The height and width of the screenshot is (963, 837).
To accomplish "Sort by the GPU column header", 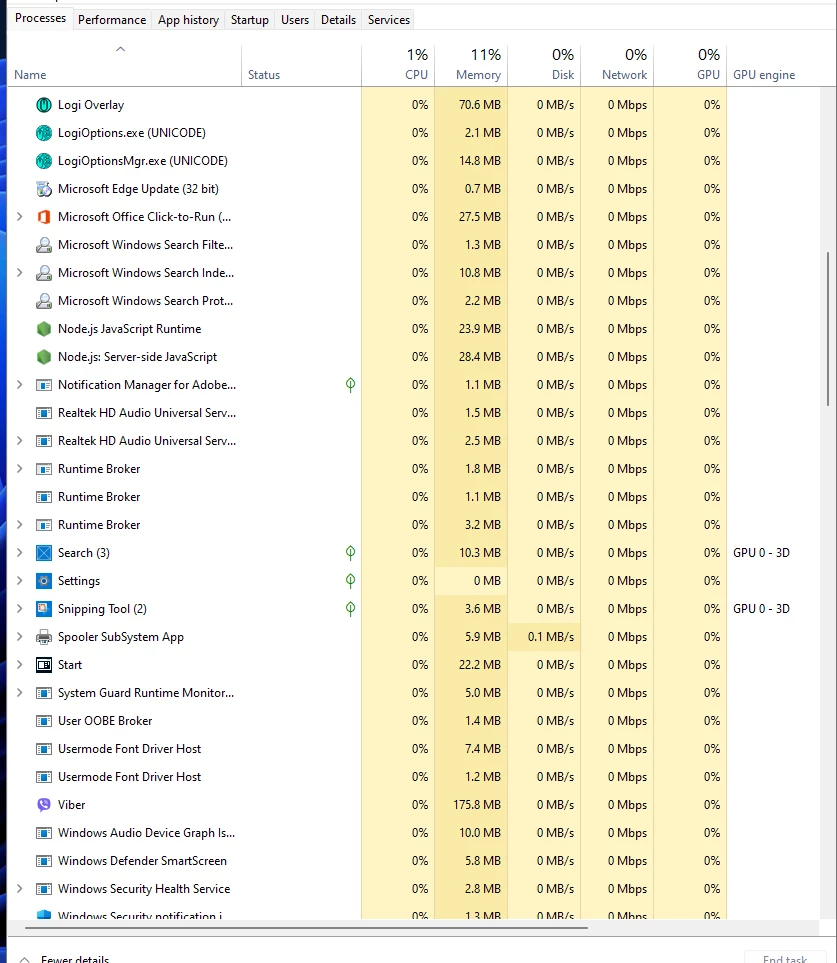I will click(x=690, y=65).
